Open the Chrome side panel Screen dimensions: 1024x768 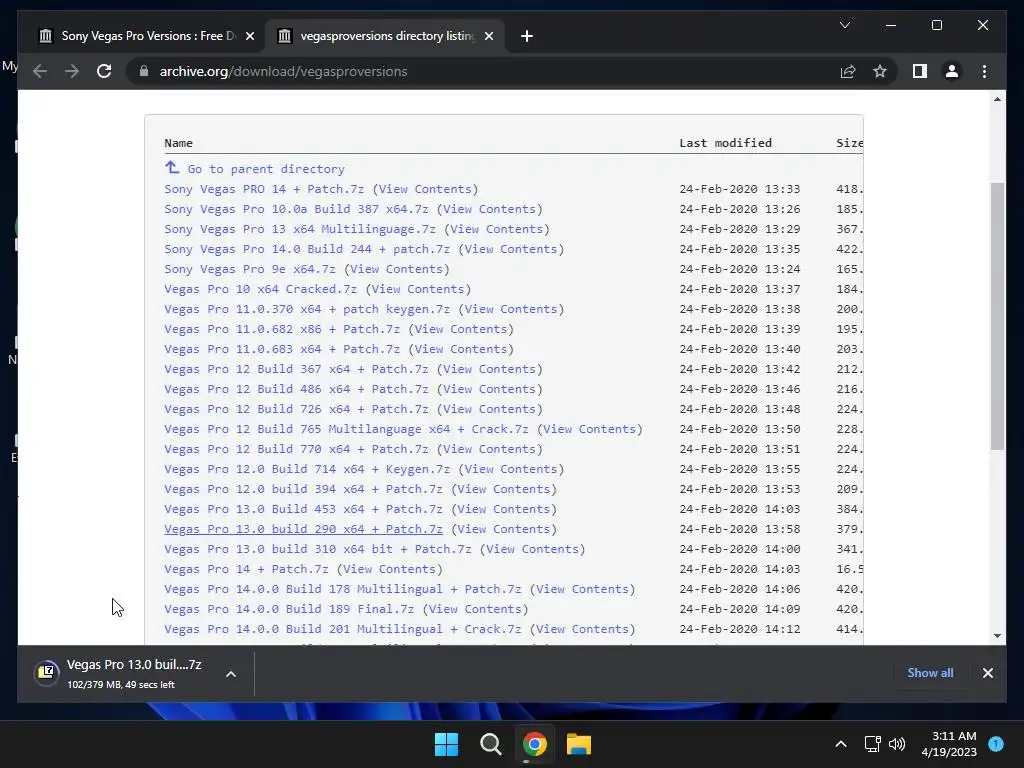coord(920,71)
